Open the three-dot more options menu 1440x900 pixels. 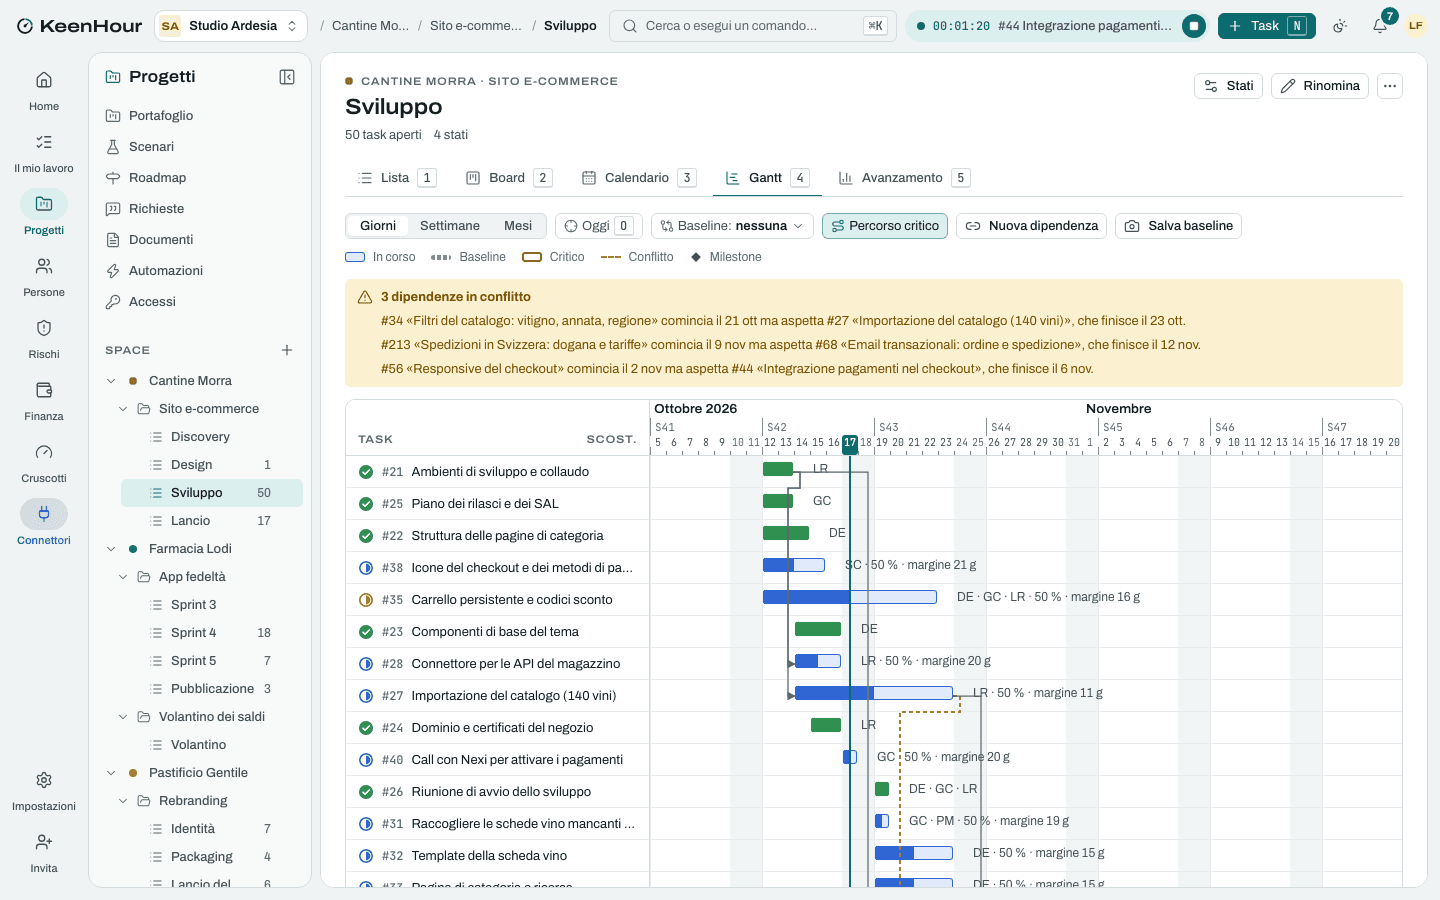pos(1390,86)
